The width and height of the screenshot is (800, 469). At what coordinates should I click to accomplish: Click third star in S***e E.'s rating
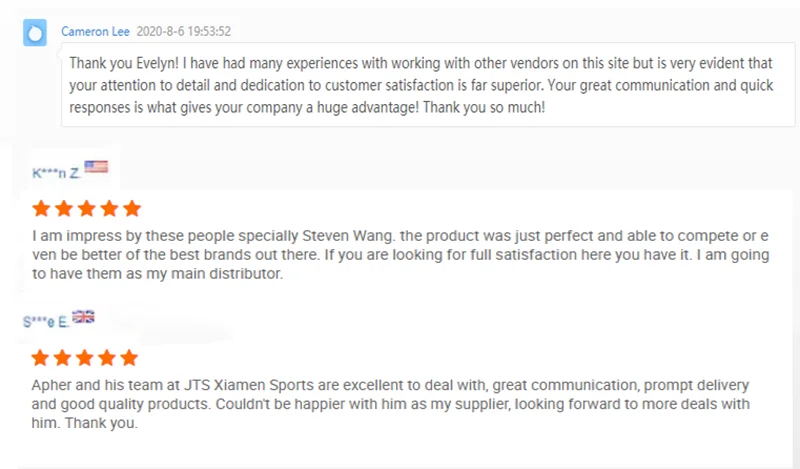pos(87,358)
